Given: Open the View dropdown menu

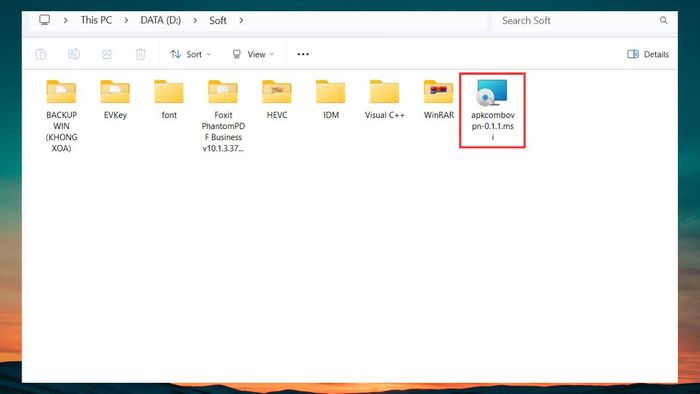Looking at the screenshot, I should [253, 54].
